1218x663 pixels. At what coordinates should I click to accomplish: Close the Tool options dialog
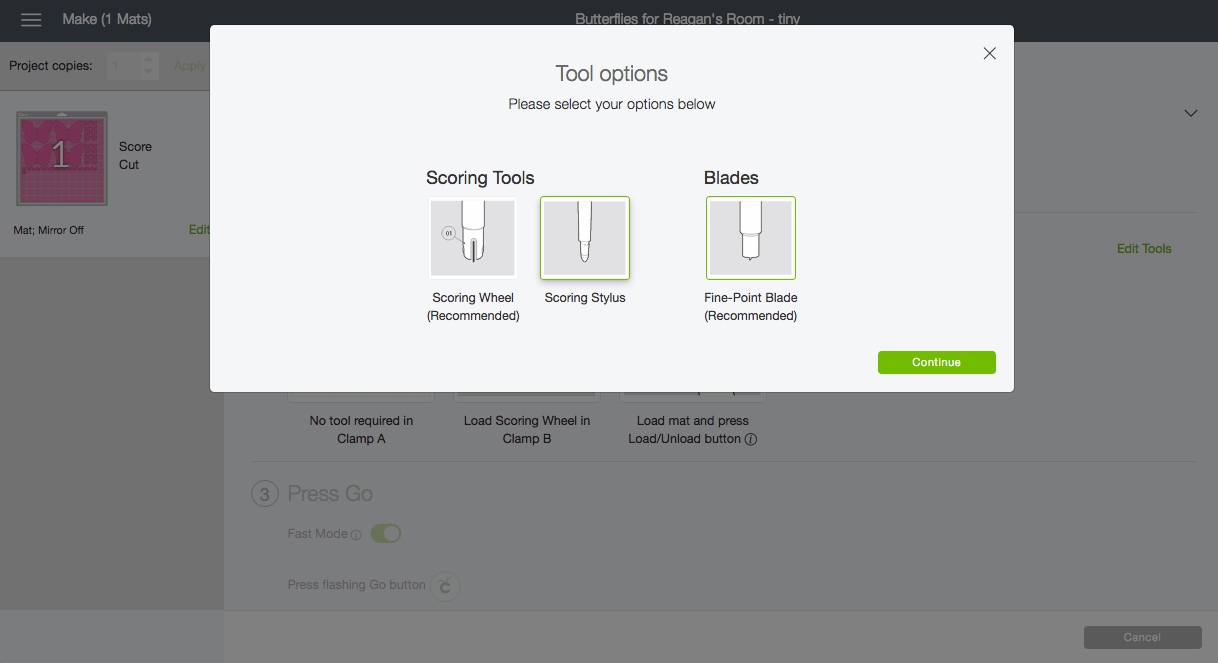[x=990, y=54]
